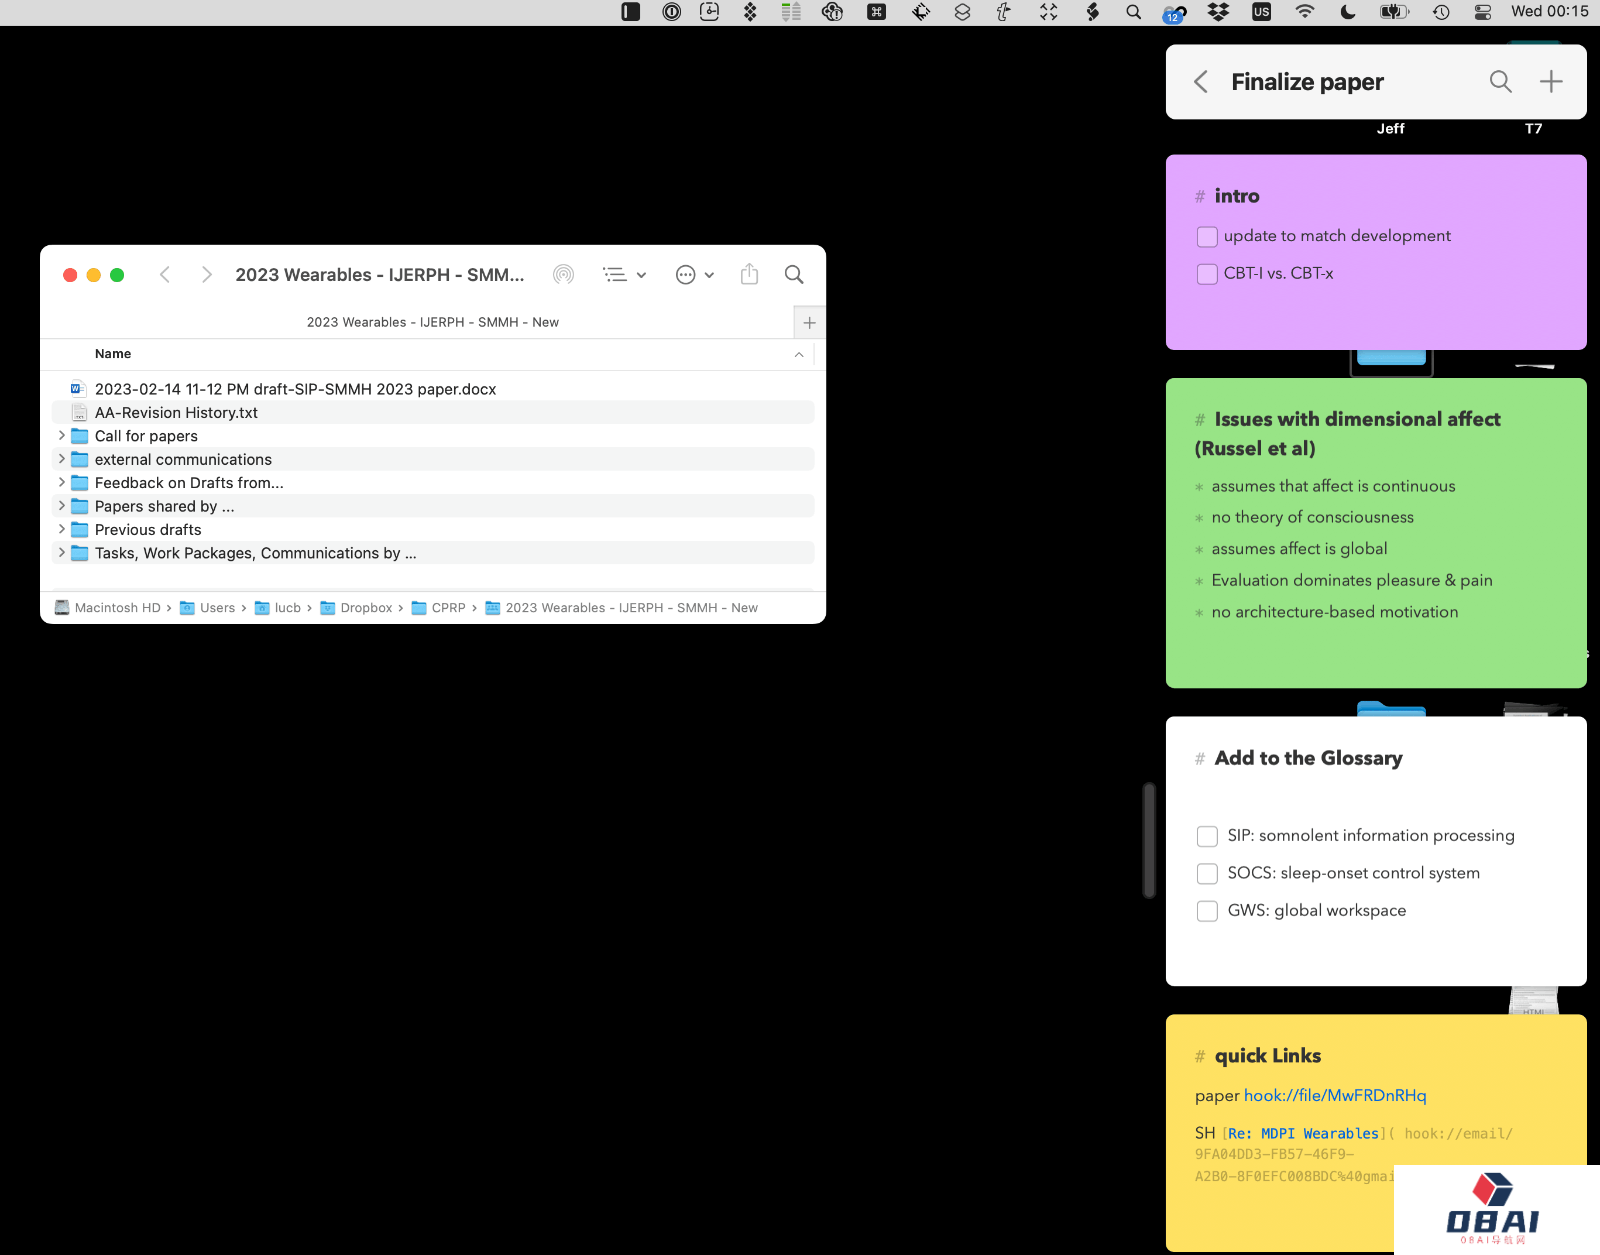Viewport: 1600px width, 1255px height.
Task: Click Dropbox in the Finder path bar
Action: (365, 608)
